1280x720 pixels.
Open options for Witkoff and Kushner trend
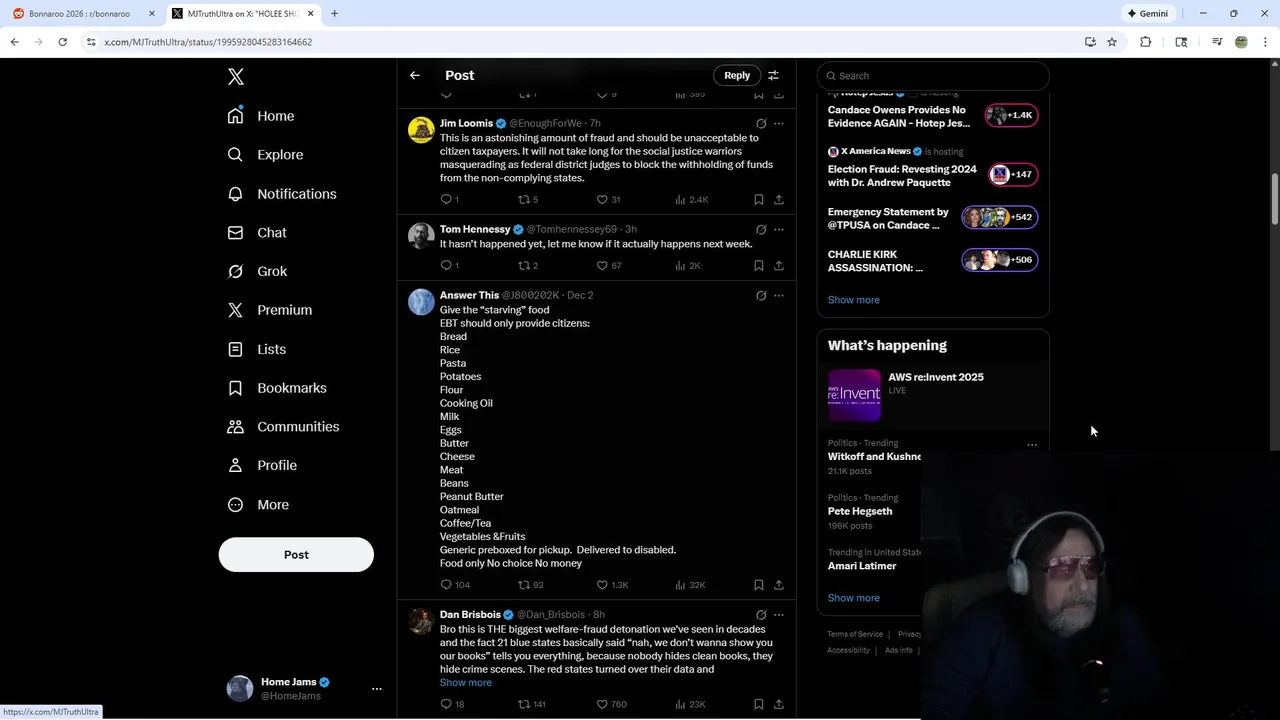1032,445
